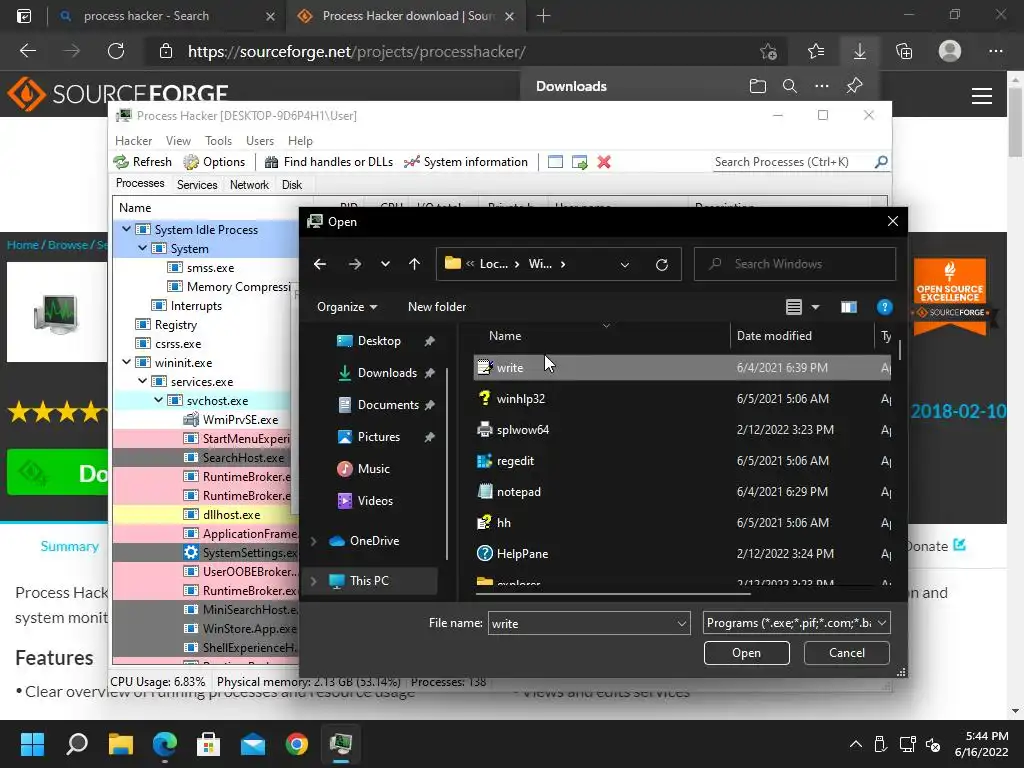This screenshot has height=768, width=1024.
Task: Collapse the services.exe node
Action: 142,381
